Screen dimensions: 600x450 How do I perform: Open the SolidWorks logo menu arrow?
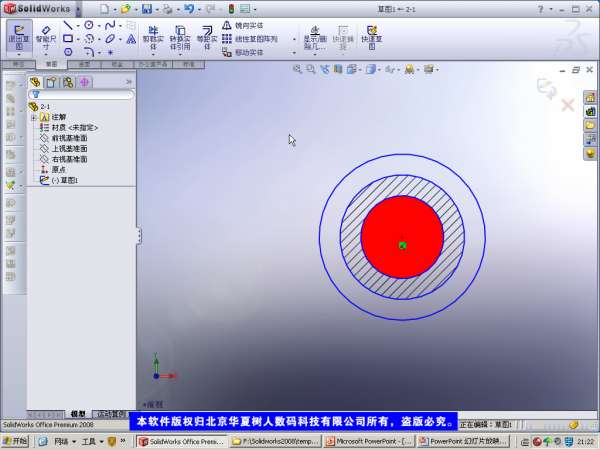pos(78,9)
